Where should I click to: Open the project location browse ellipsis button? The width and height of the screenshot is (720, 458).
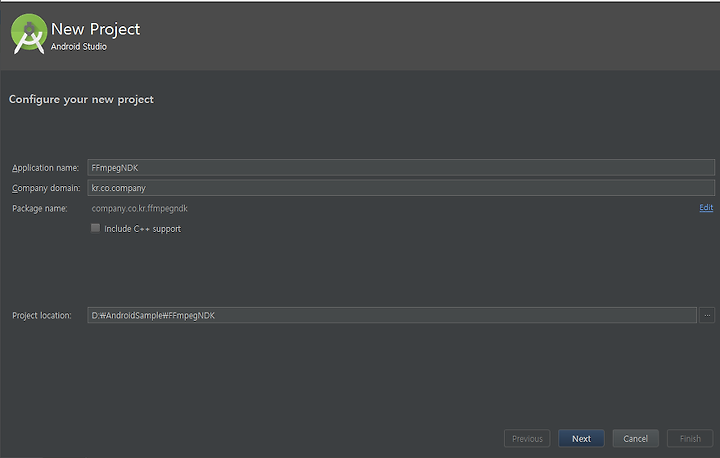click(707, 315)
